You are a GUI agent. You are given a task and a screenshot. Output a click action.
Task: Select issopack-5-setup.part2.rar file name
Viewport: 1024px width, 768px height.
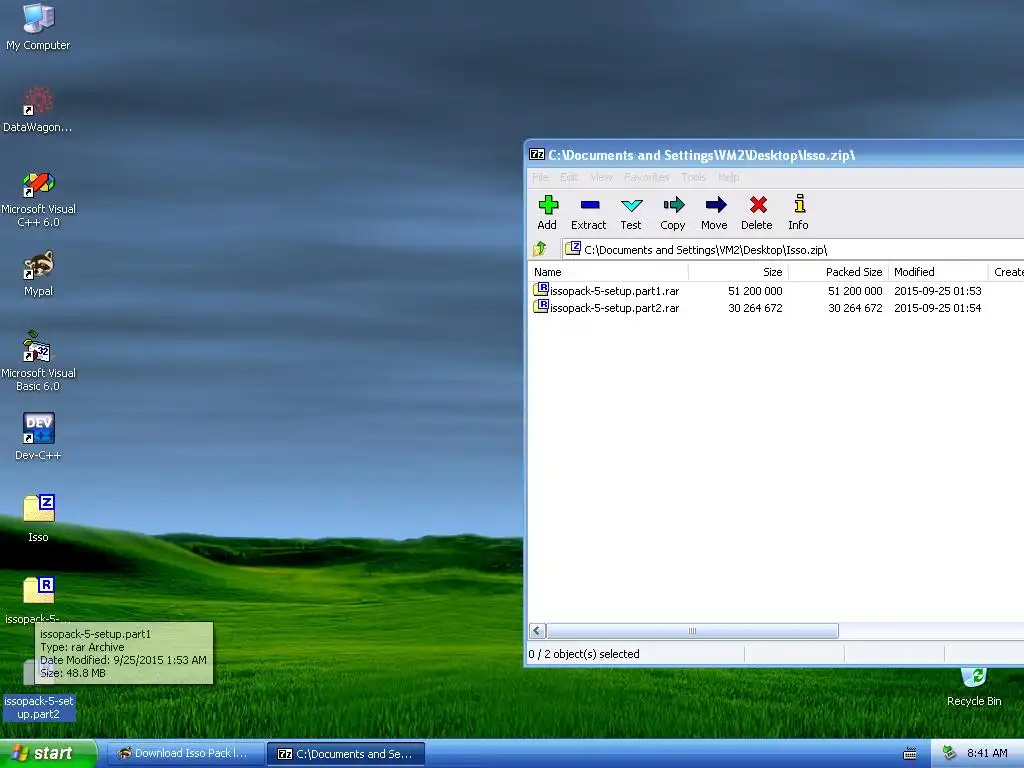[x=615, y=308]
